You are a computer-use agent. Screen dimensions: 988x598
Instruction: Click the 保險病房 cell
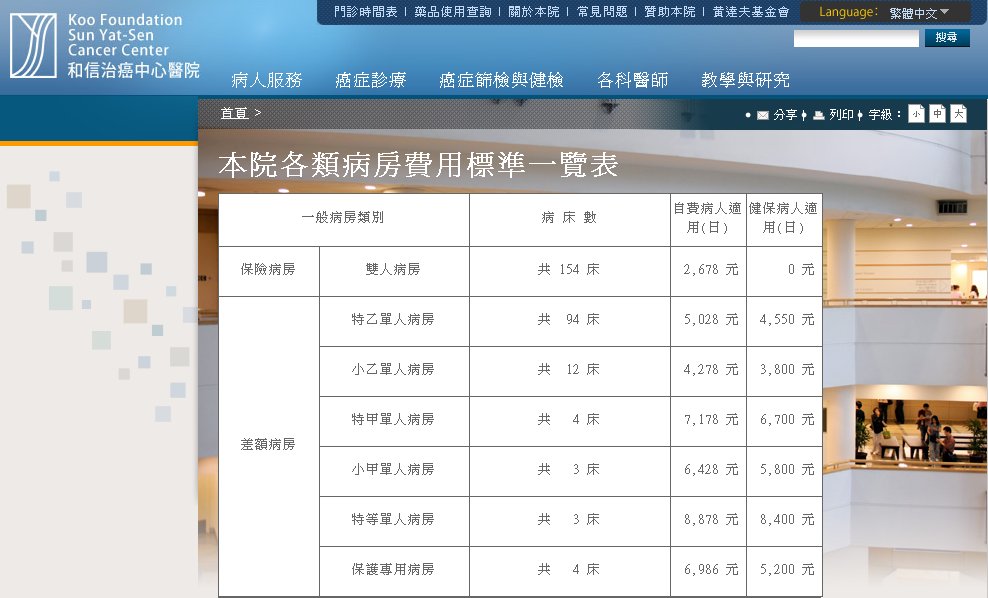click(269, 272)
